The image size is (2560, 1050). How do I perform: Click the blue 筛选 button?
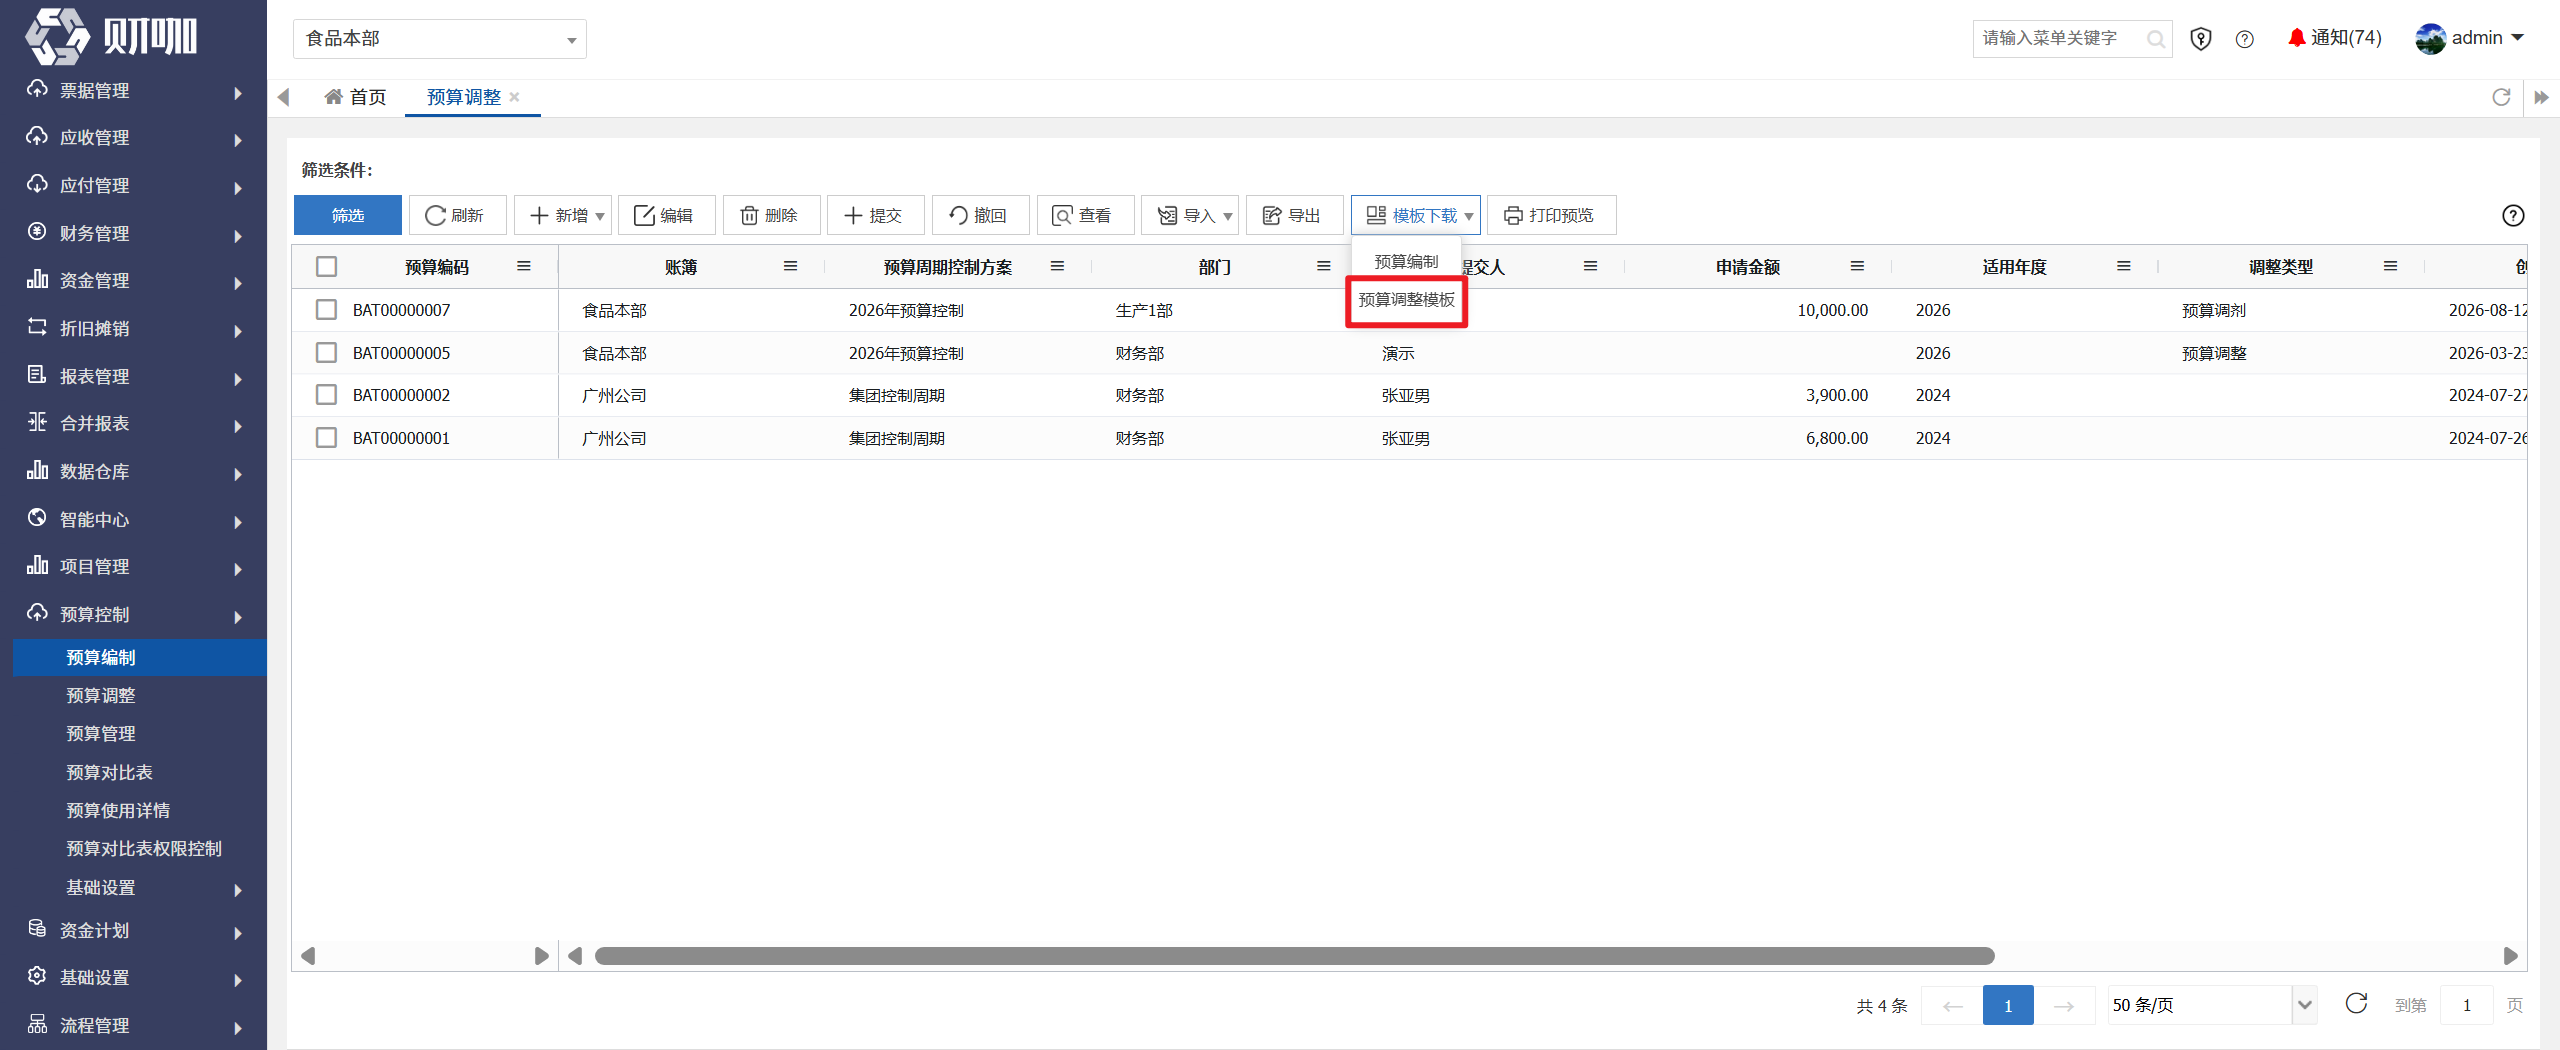(x=348, y=215)
